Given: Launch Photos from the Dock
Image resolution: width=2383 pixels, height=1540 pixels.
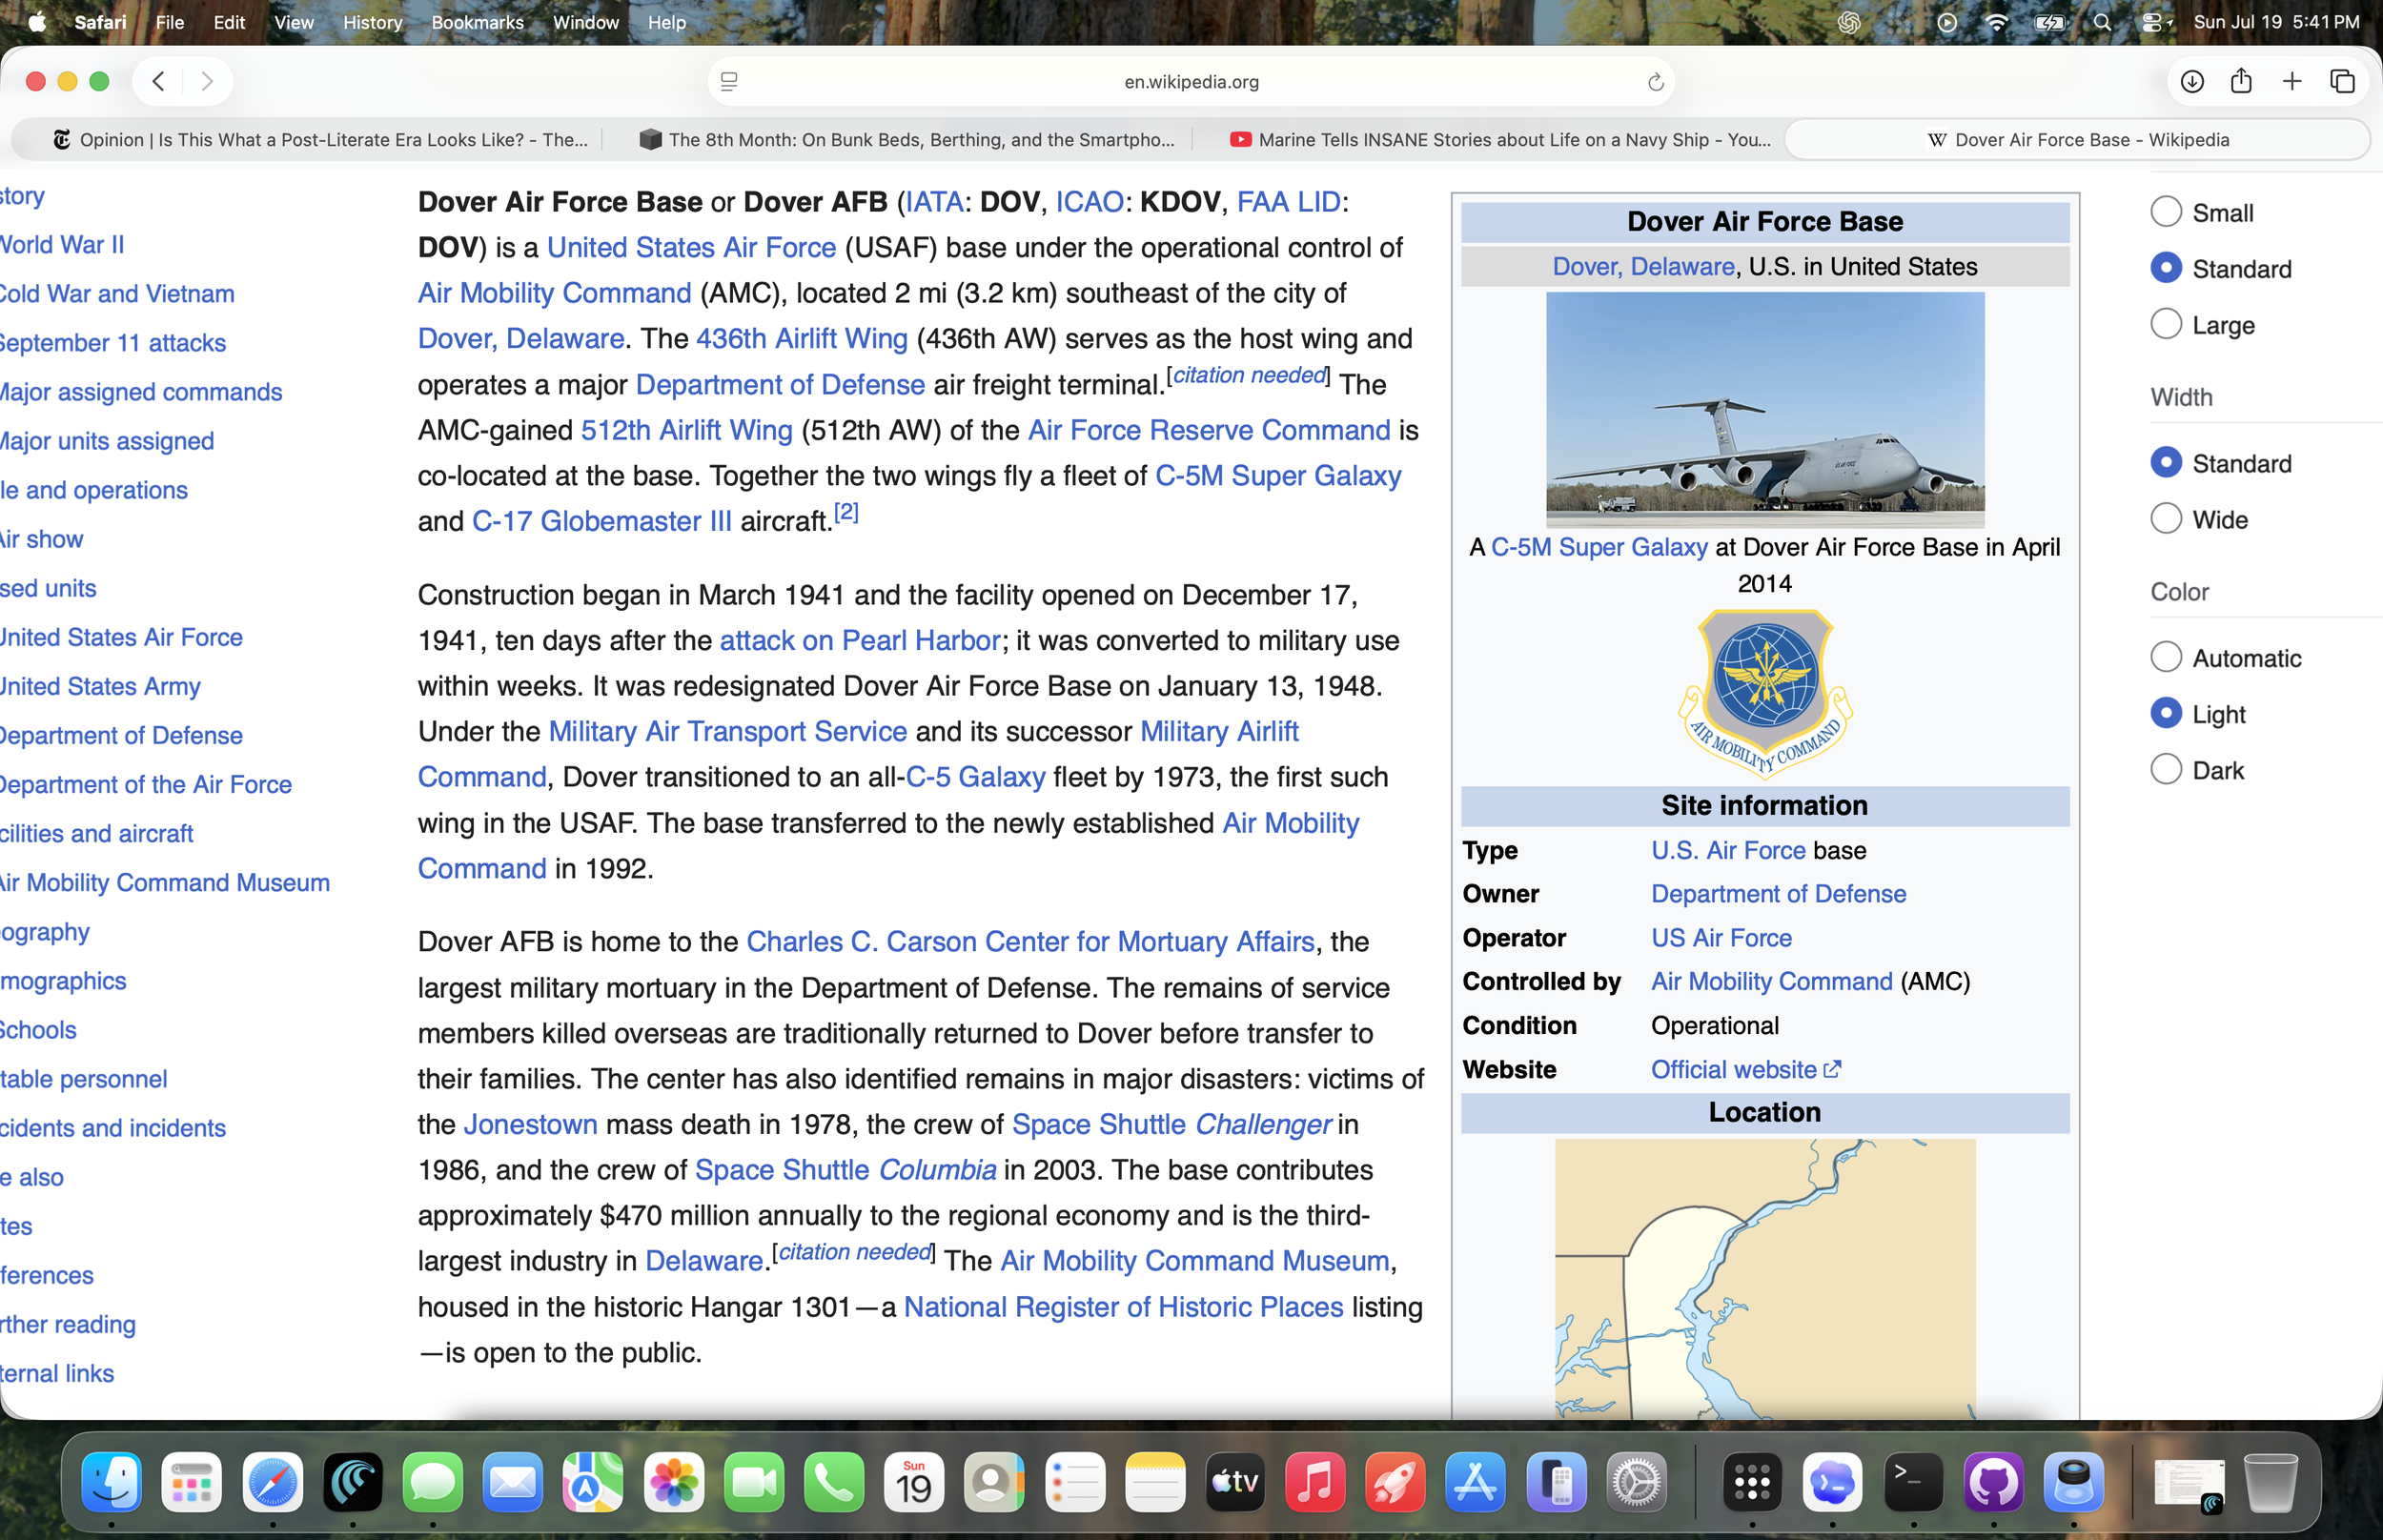Looking at the screenshot, I should [x=673, y=1481].
